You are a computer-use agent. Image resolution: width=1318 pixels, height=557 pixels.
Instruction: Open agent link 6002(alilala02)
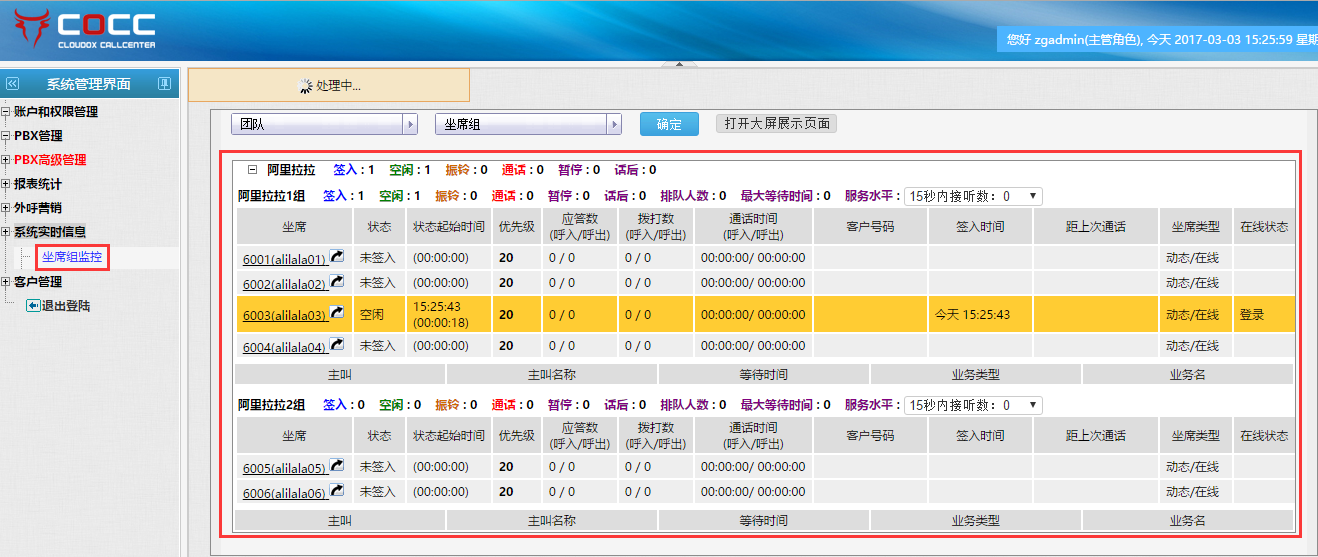tap(284, 284)
